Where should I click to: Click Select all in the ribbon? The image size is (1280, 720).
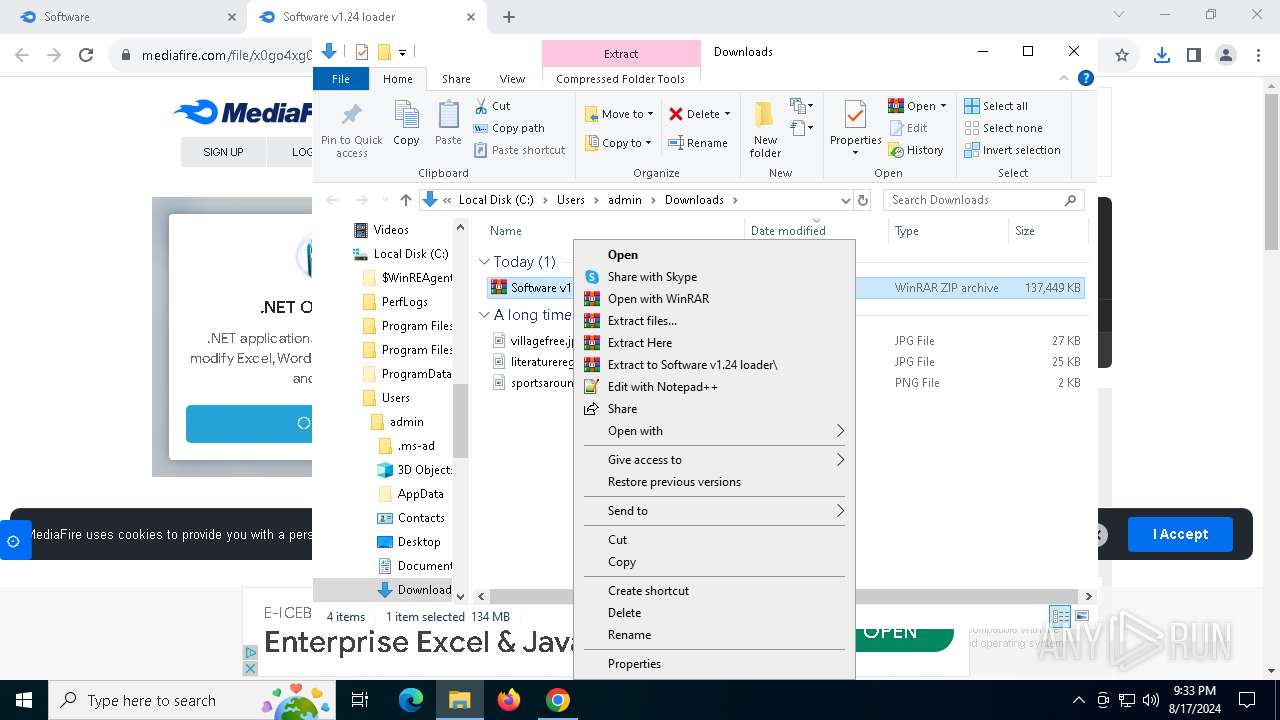point(996,106)
